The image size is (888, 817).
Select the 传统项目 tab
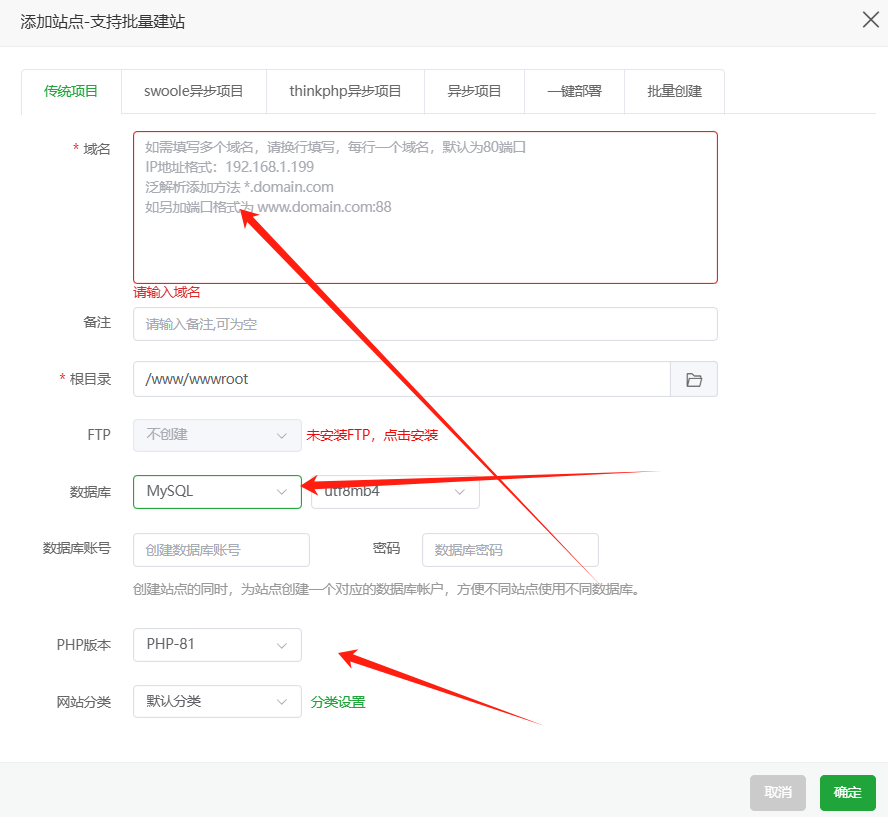70,91
